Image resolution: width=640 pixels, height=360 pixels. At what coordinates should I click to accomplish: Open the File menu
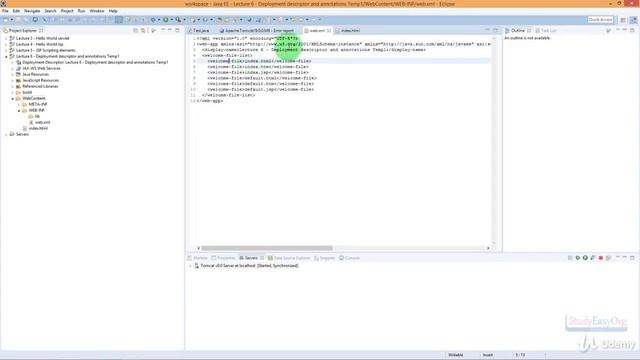click(5, 11)
